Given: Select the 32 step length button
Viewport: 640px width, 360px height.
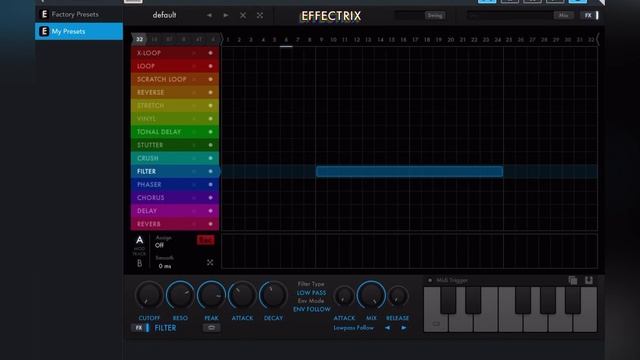Looking at the screenshot, I should [x=140, y=39].
